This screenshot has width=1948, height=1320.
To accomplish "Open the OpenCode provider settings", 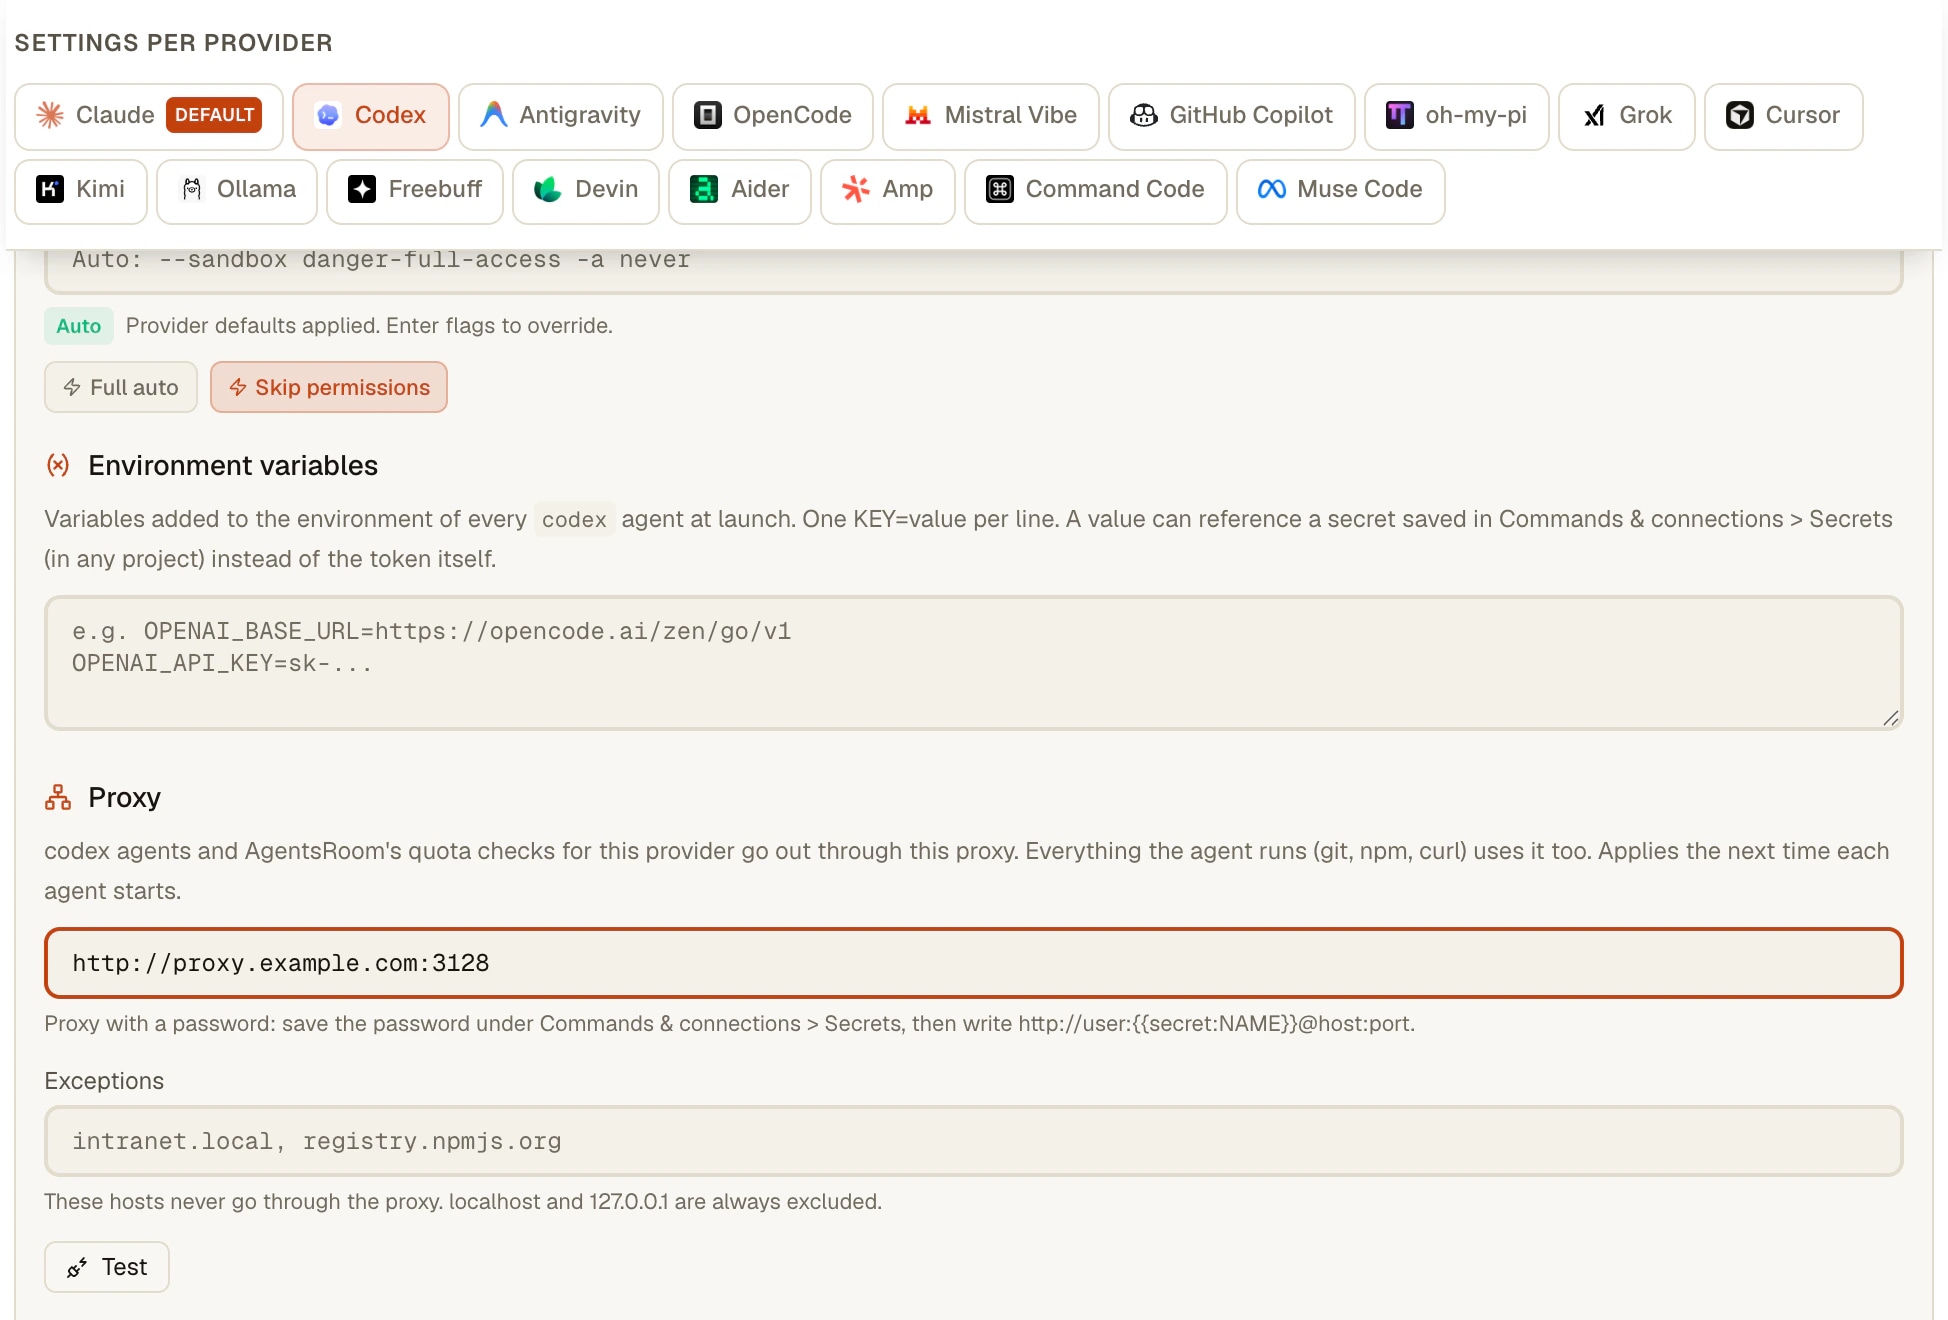I will [x=772, y=116].
